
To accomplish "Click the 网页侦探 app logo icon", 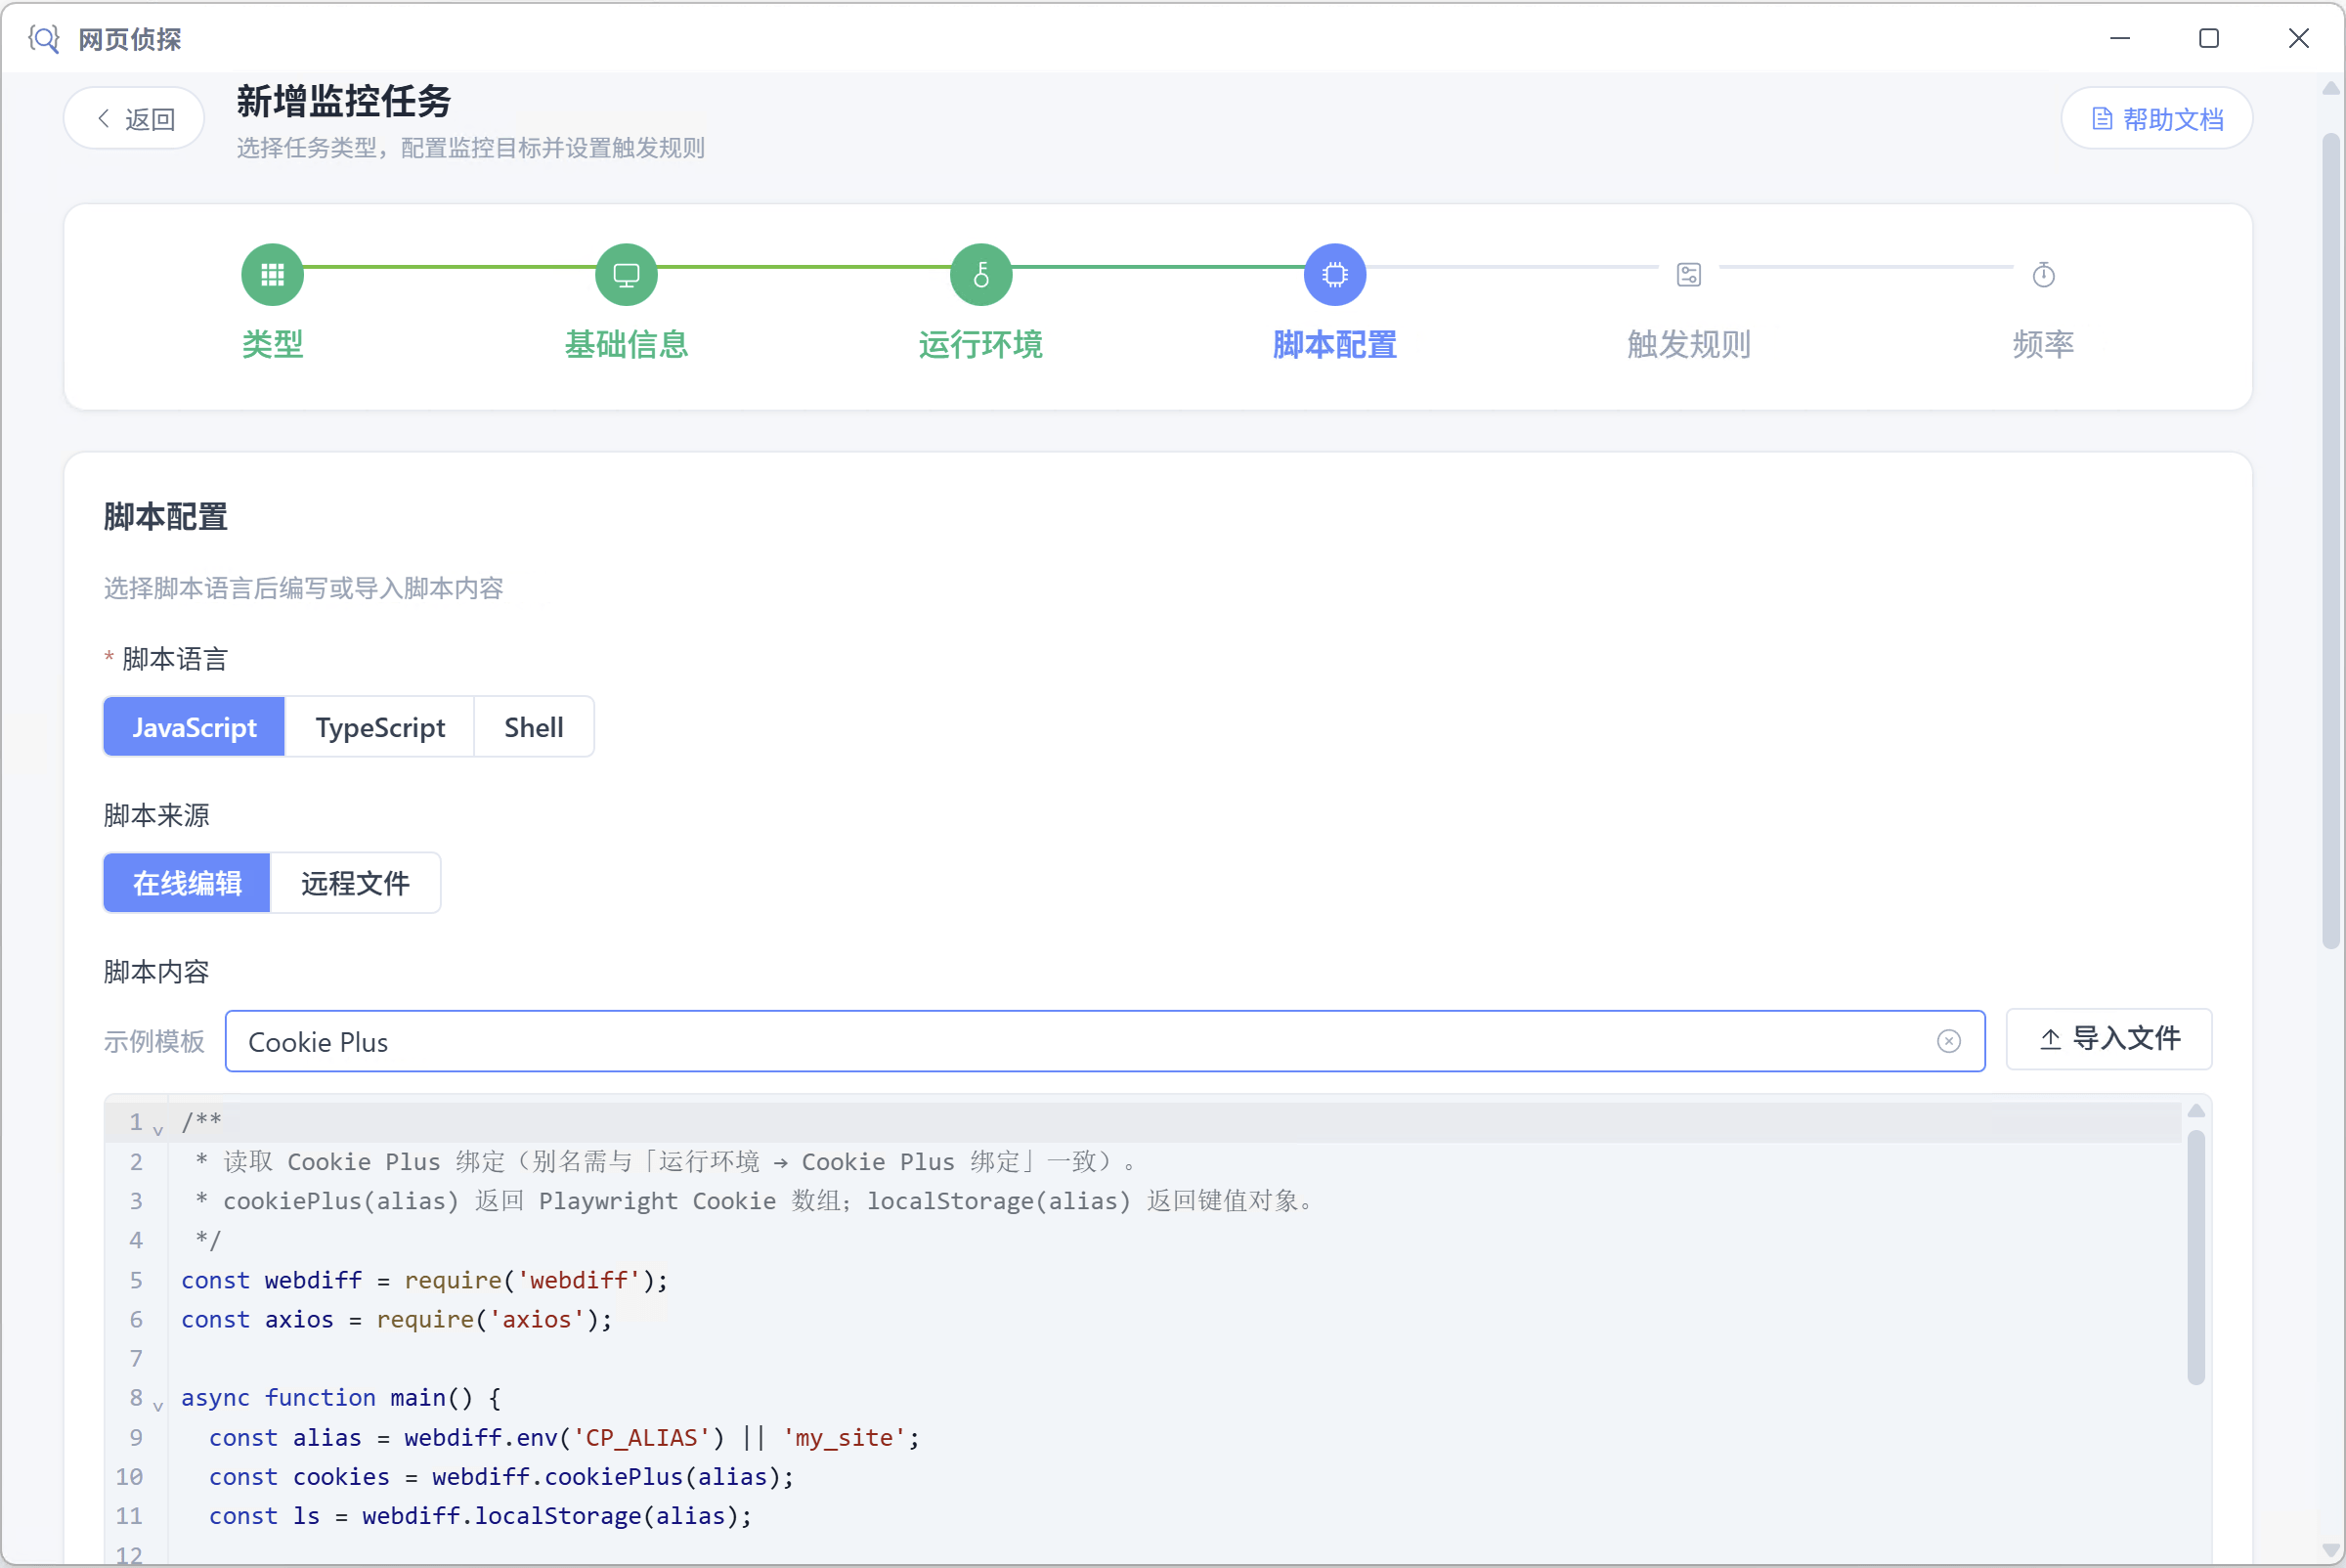I will (x=44, y=39).
